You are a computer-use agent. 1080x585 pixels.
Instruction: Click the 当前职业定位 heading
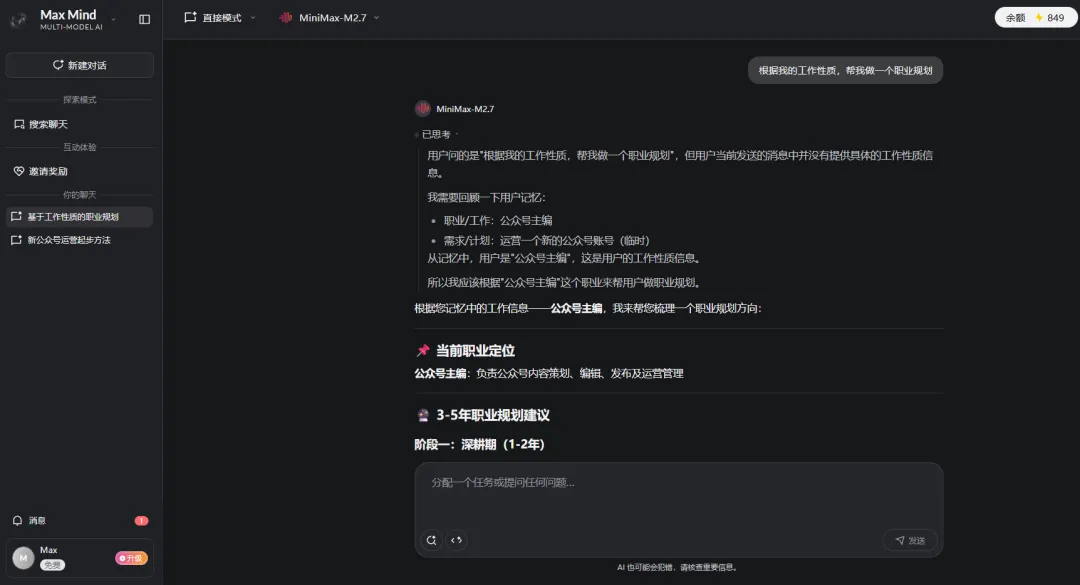click(475, 351)
